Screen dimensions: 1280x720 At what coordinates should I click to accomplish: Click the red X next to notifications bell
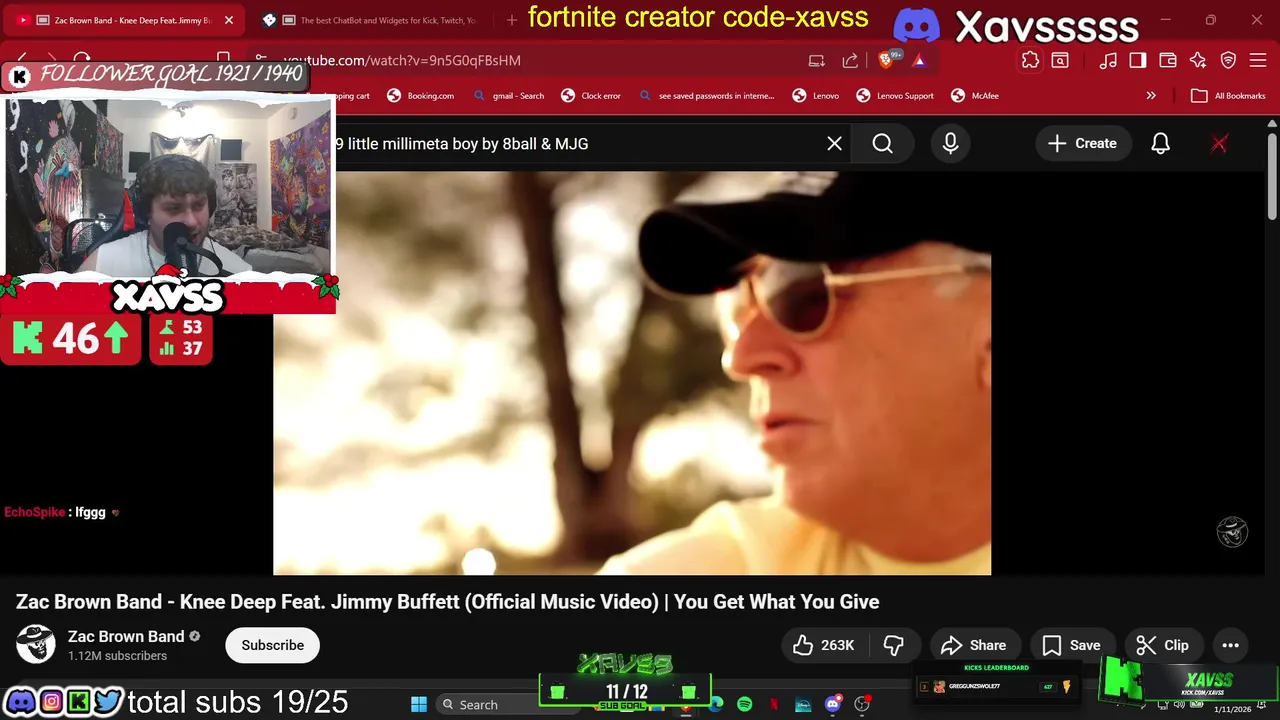pyautogui.click(x=1219, y=144)
